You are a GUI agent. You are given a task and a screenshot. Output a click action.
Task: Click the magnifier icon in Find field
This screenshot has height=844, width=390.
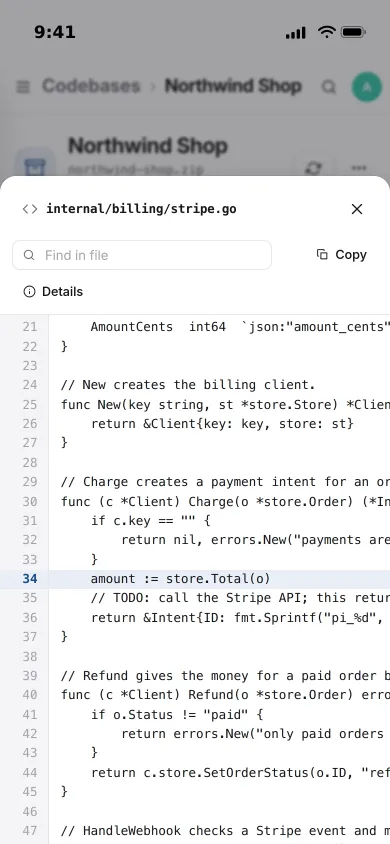click(30, 255)
